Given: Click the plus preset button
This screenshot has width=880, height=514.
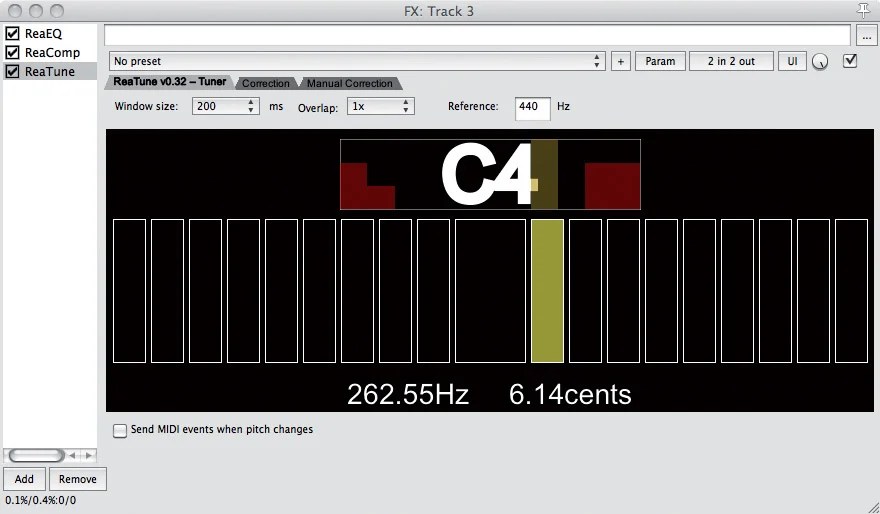Looking at the screenshot, I should (x=620, y=61).
